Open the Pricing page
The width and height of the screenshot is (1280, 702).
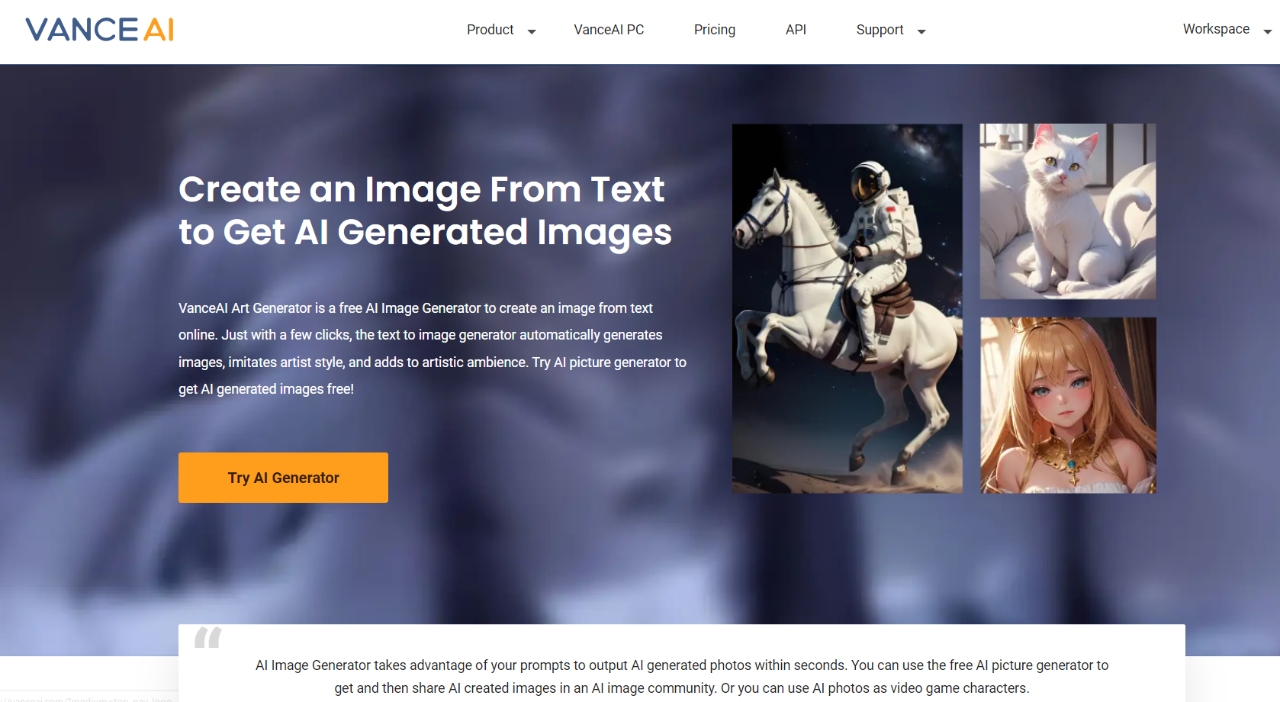pyautogui.click(x=715, y=30)
